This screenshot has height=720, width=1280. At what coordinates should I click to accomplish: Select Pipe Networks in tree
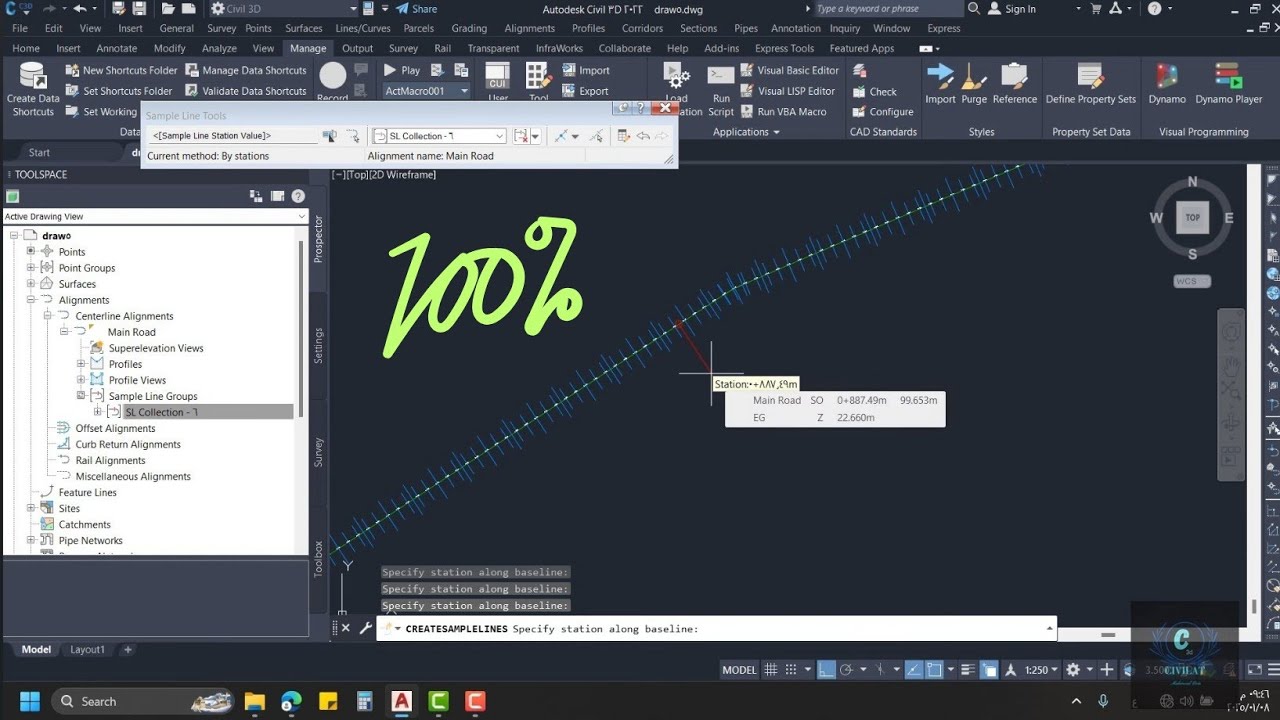(90, 540)
